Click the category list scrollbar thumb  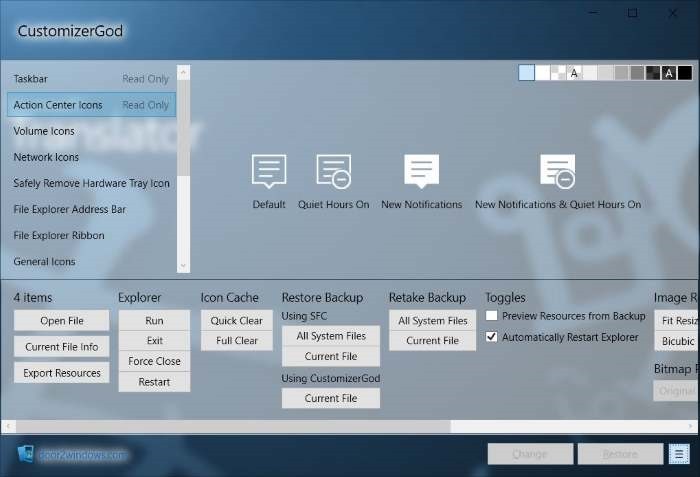tap(183, 128)
